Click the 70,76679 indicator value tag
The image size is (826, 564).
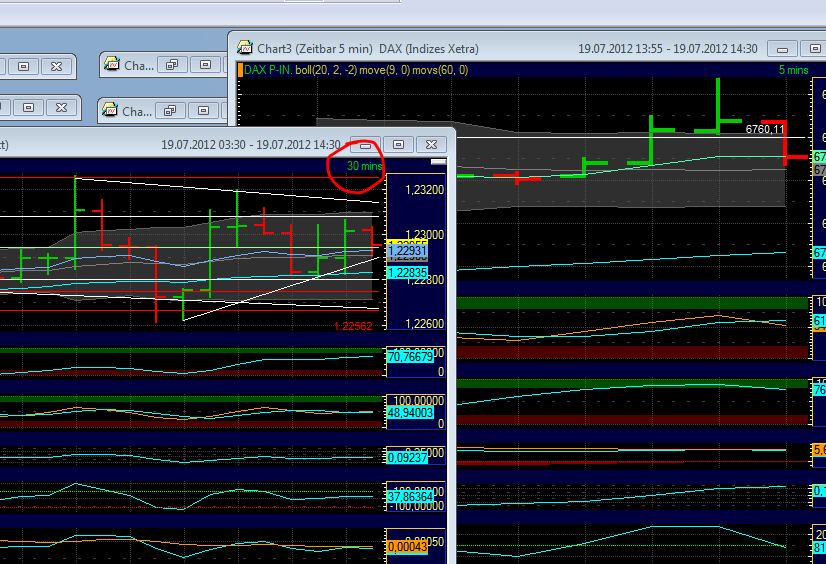pos(410,357)
